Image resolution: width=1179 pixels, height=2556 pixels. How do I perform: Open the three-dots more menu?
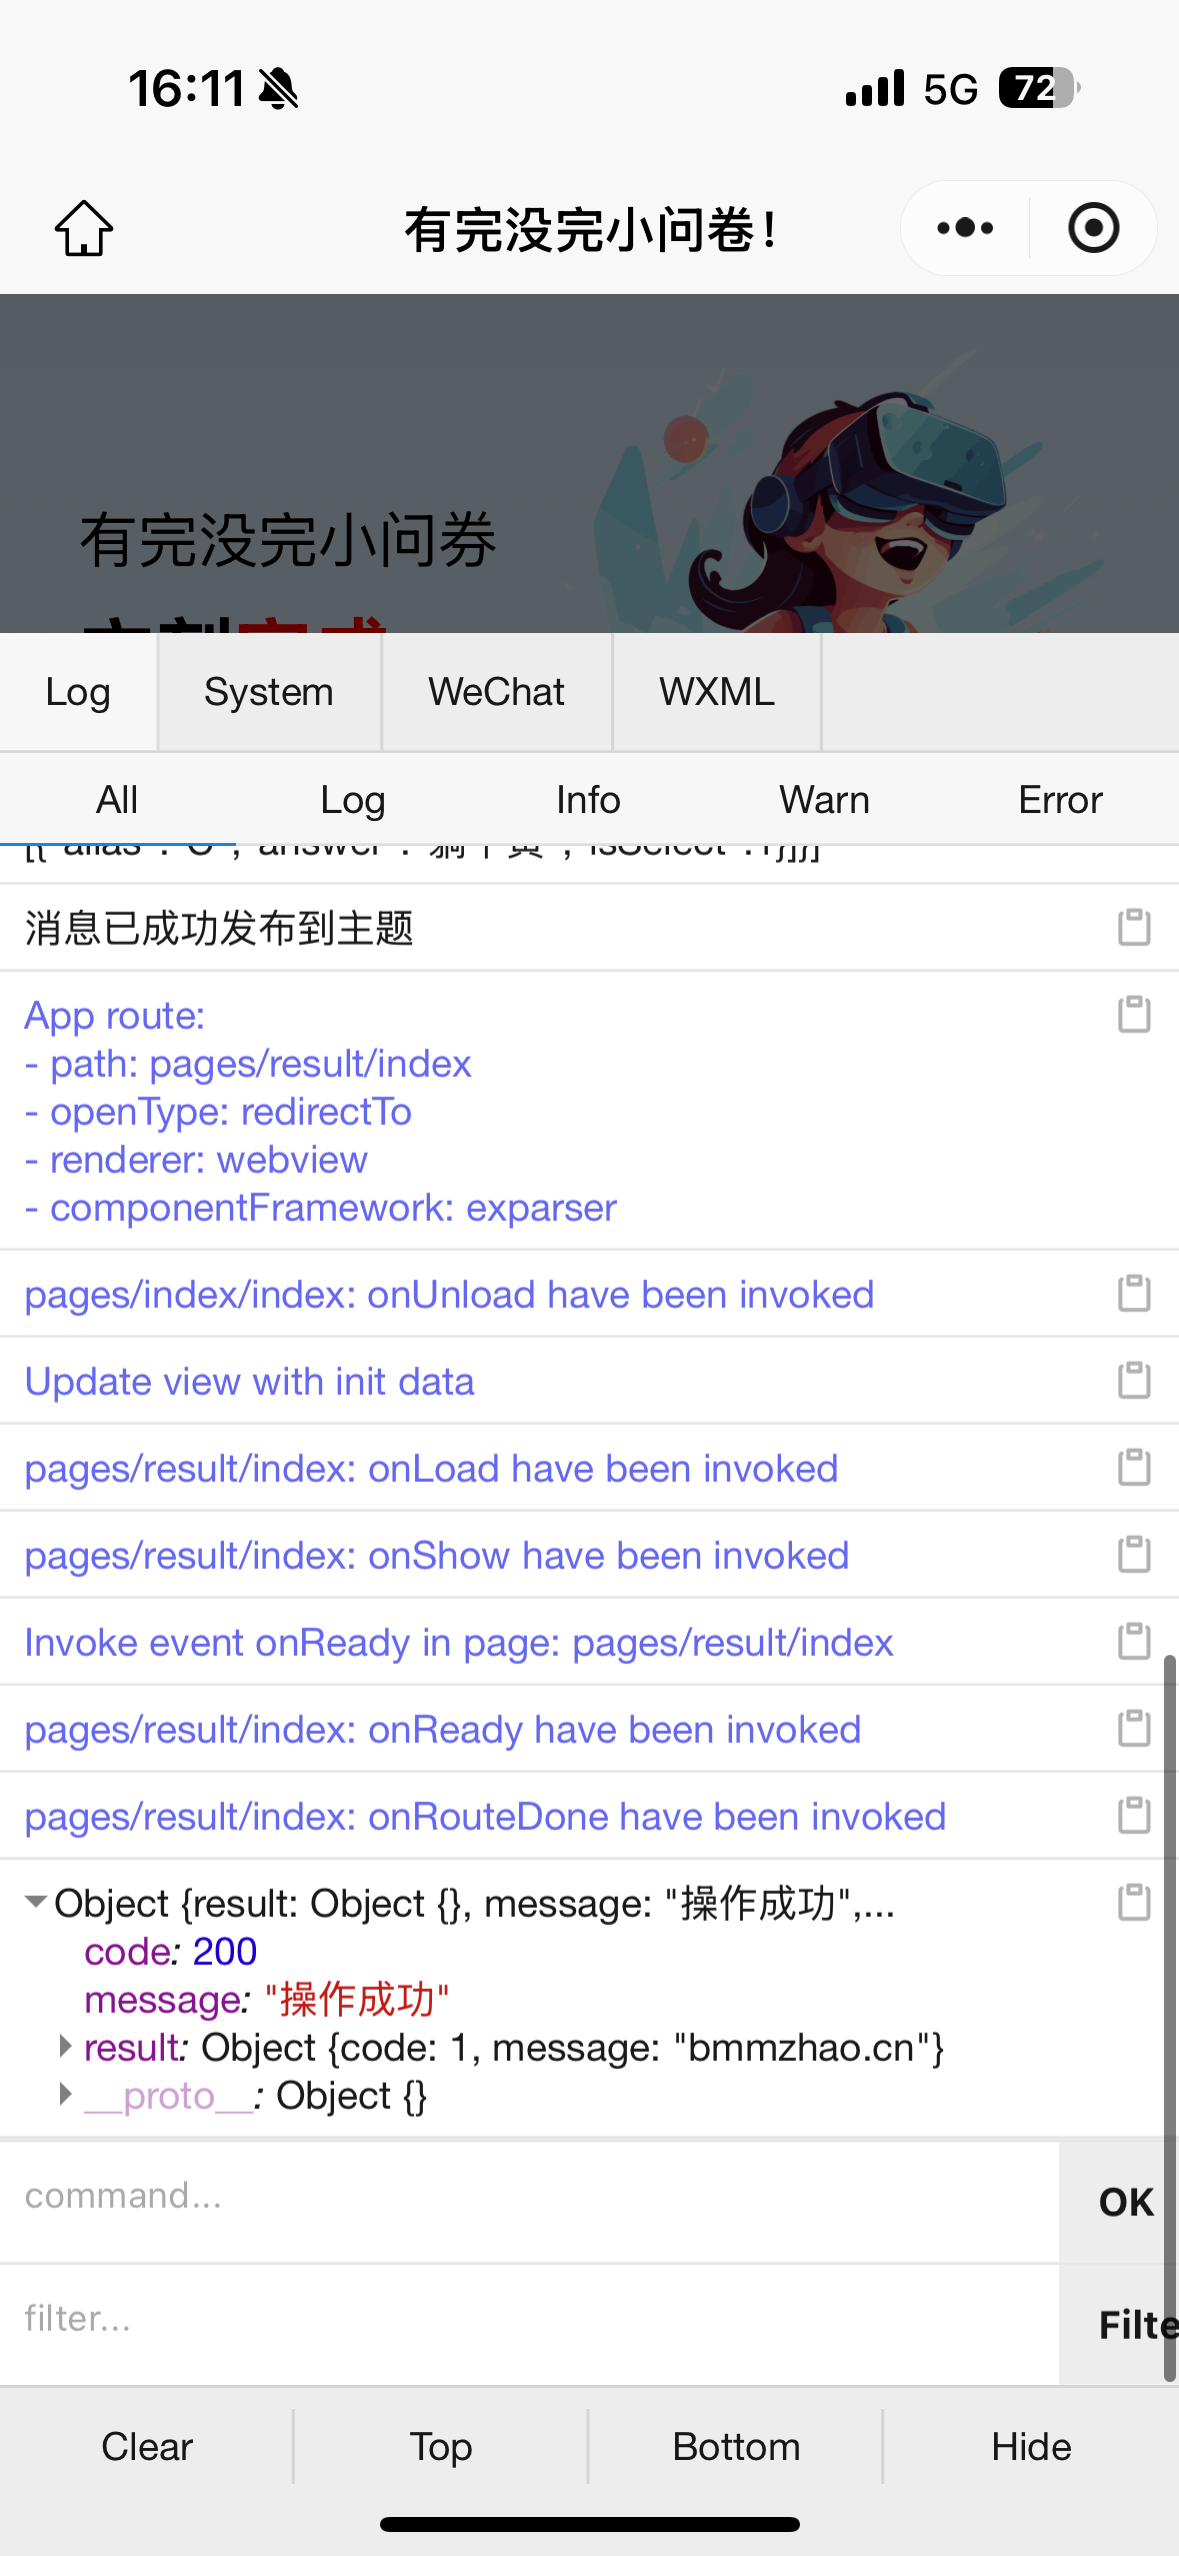coord(965,228)
